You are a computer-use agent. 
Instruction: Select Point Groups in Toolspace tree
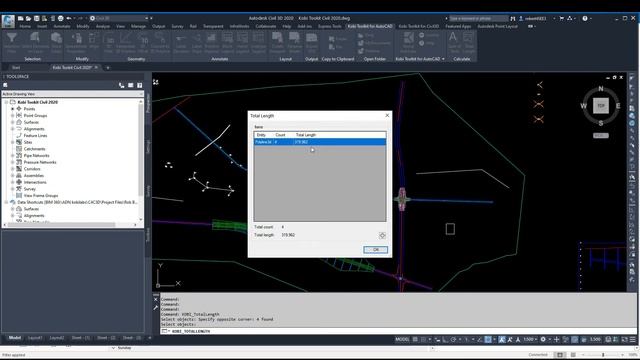click(x=35, y=116)
